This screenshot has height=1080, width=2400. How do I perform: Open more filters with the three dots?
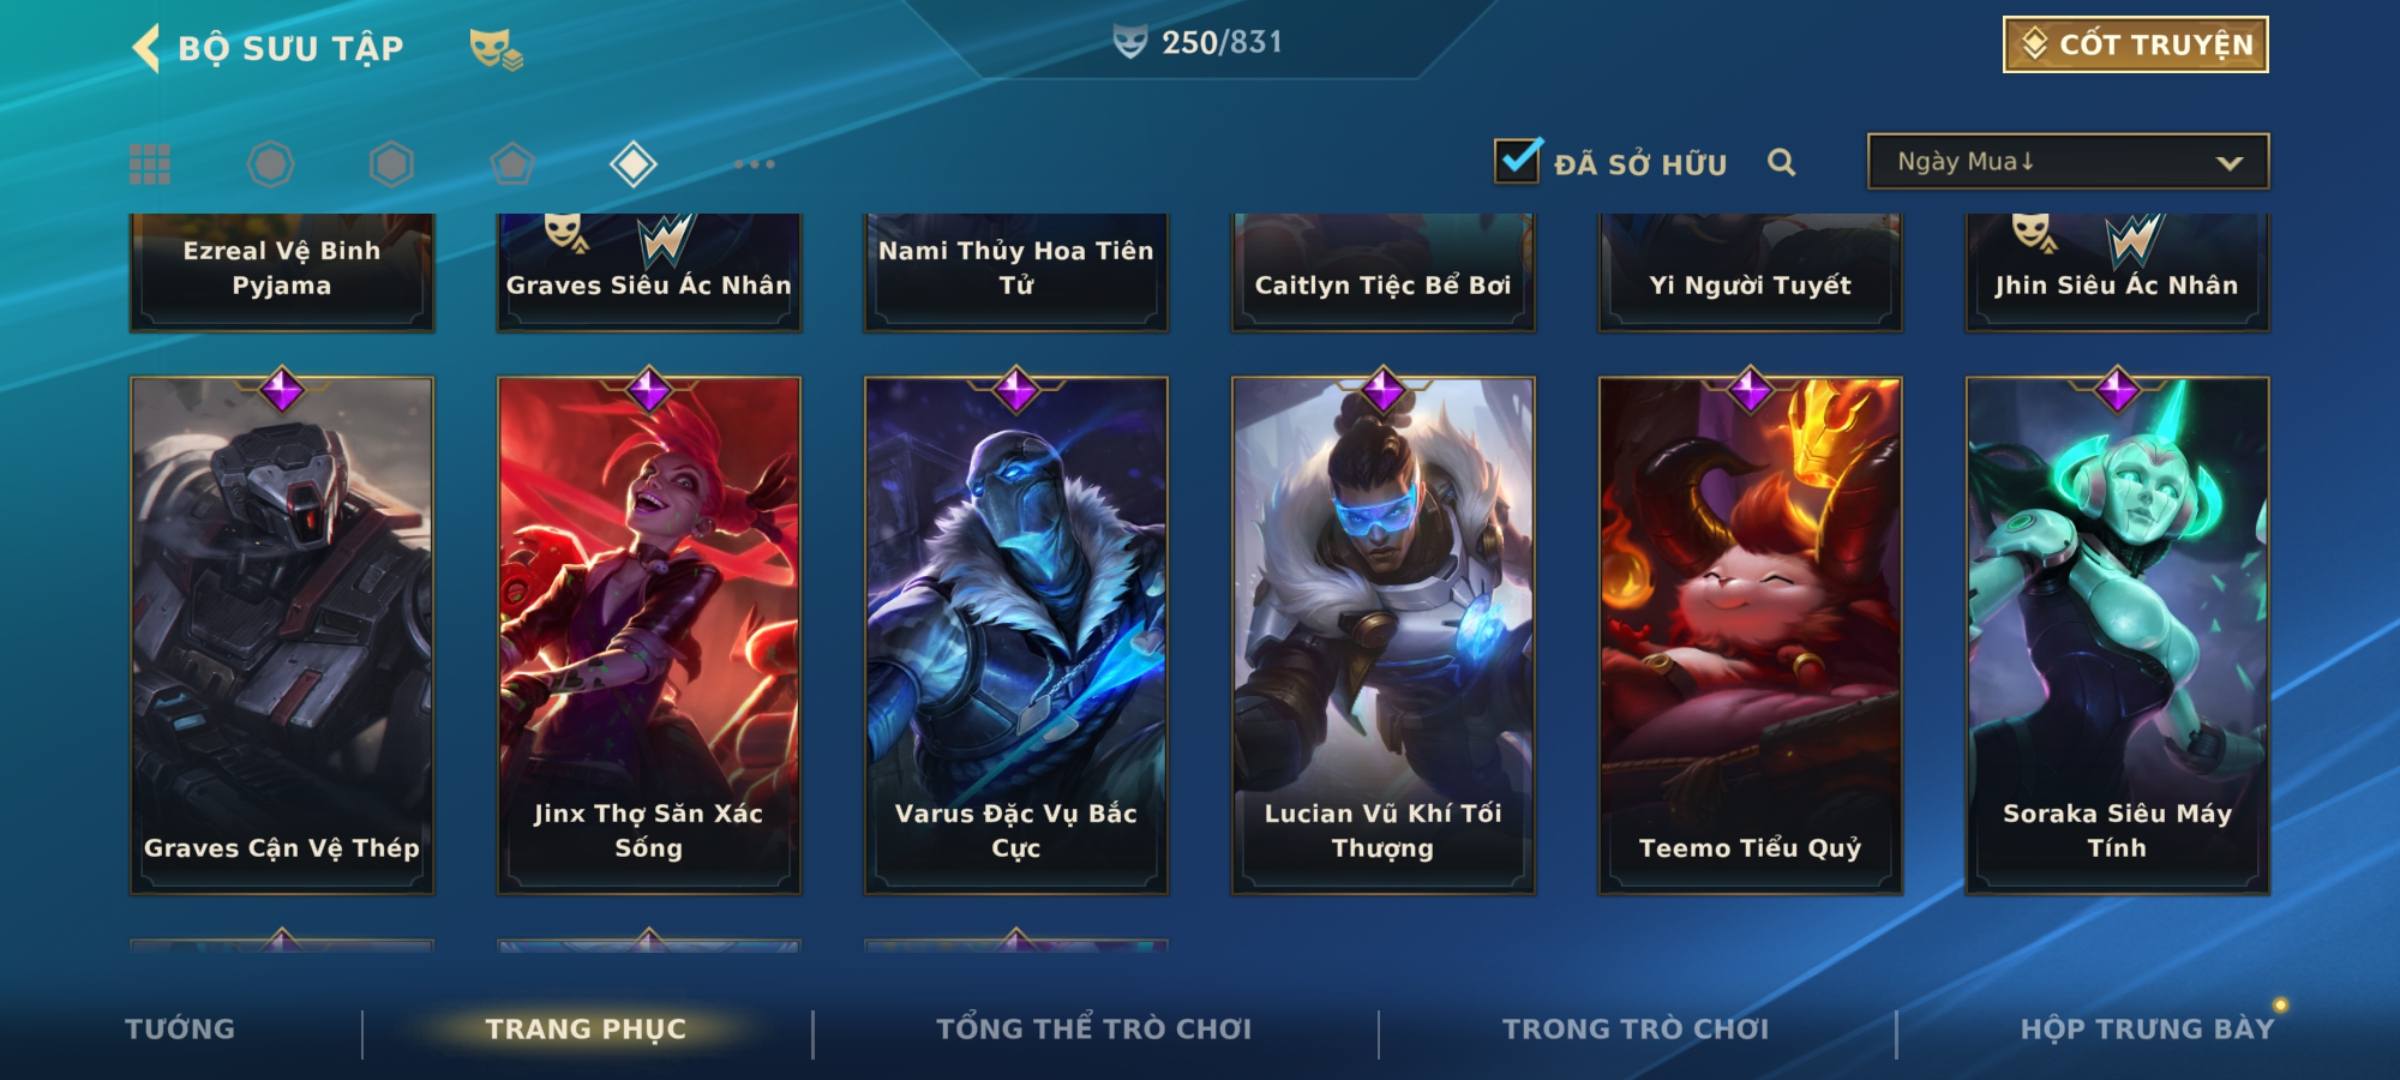(x=754, y=164)
